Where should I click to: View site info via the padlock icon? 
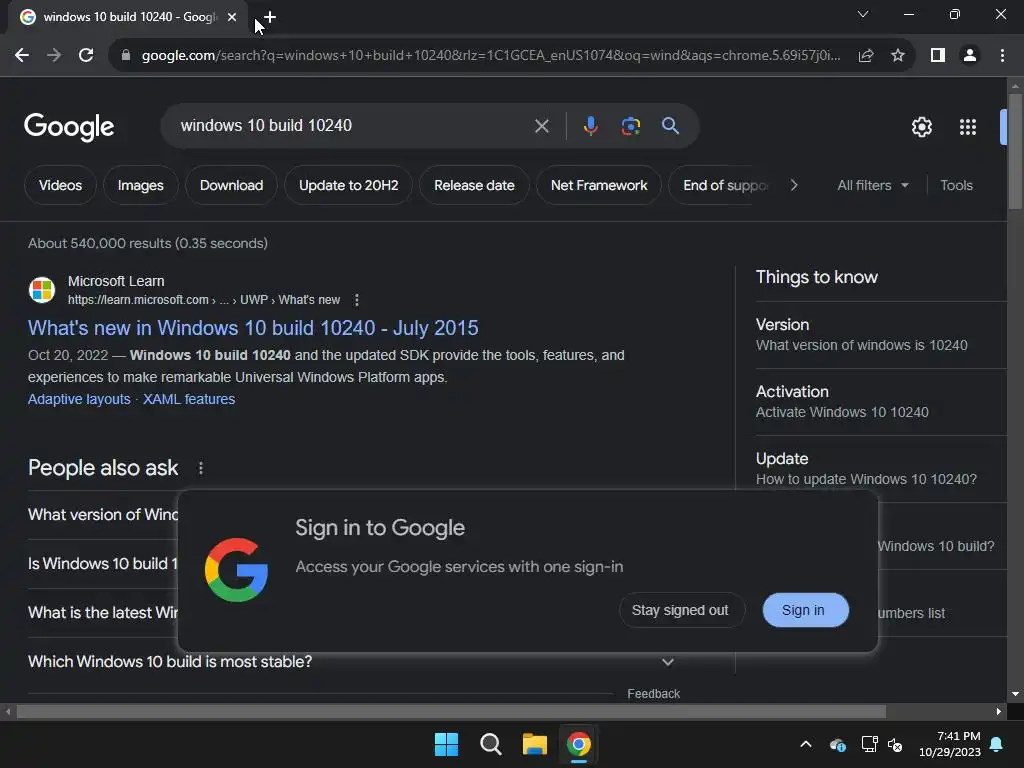(x=126, y=56)
